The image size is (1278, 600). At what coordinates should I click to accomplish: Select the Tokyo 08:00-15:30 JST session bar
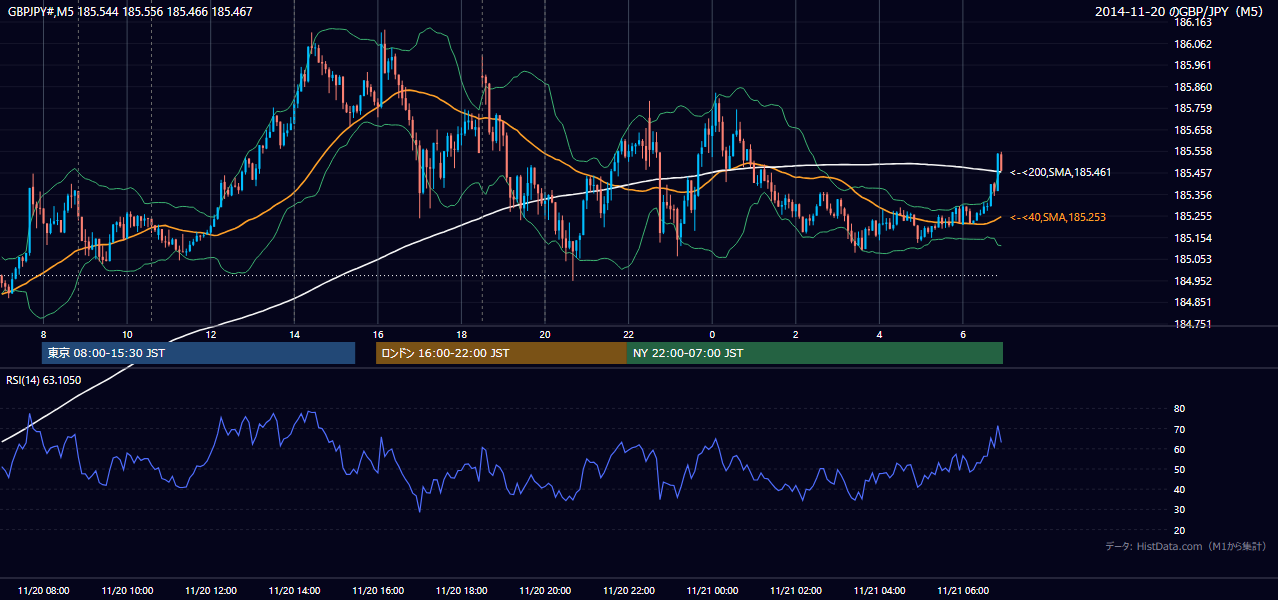coord(199,353)
